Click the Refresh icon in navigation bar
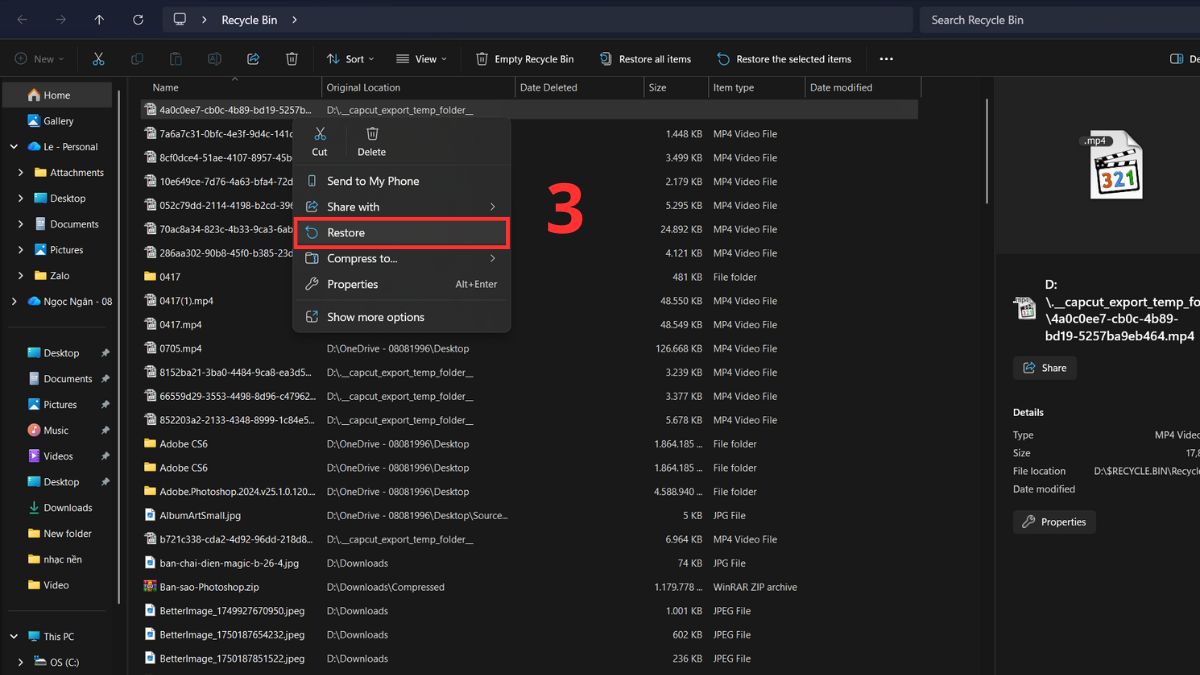The image size is (1200, 675). pos(138,20)
